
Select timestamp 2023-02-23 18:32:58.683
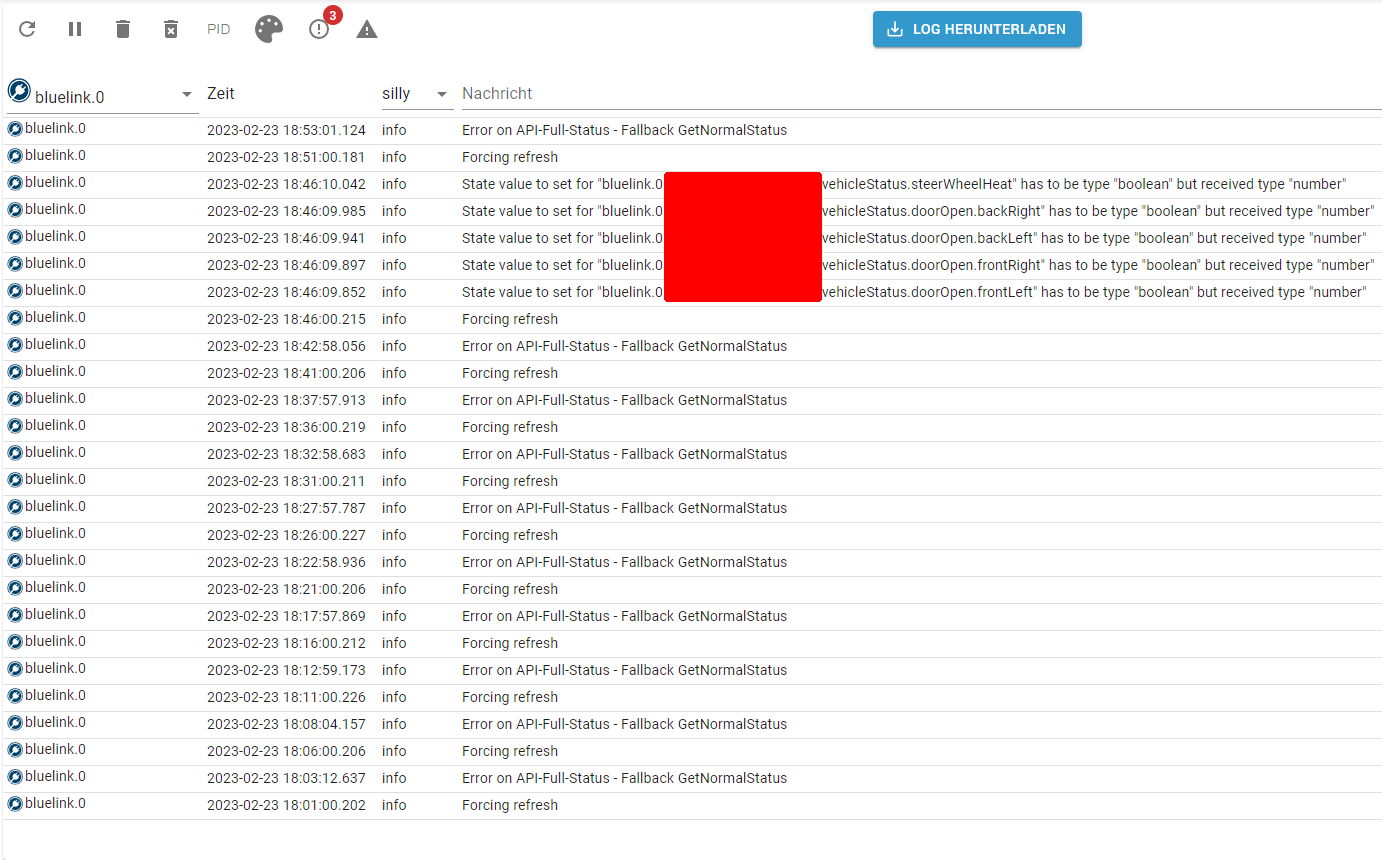286,454
